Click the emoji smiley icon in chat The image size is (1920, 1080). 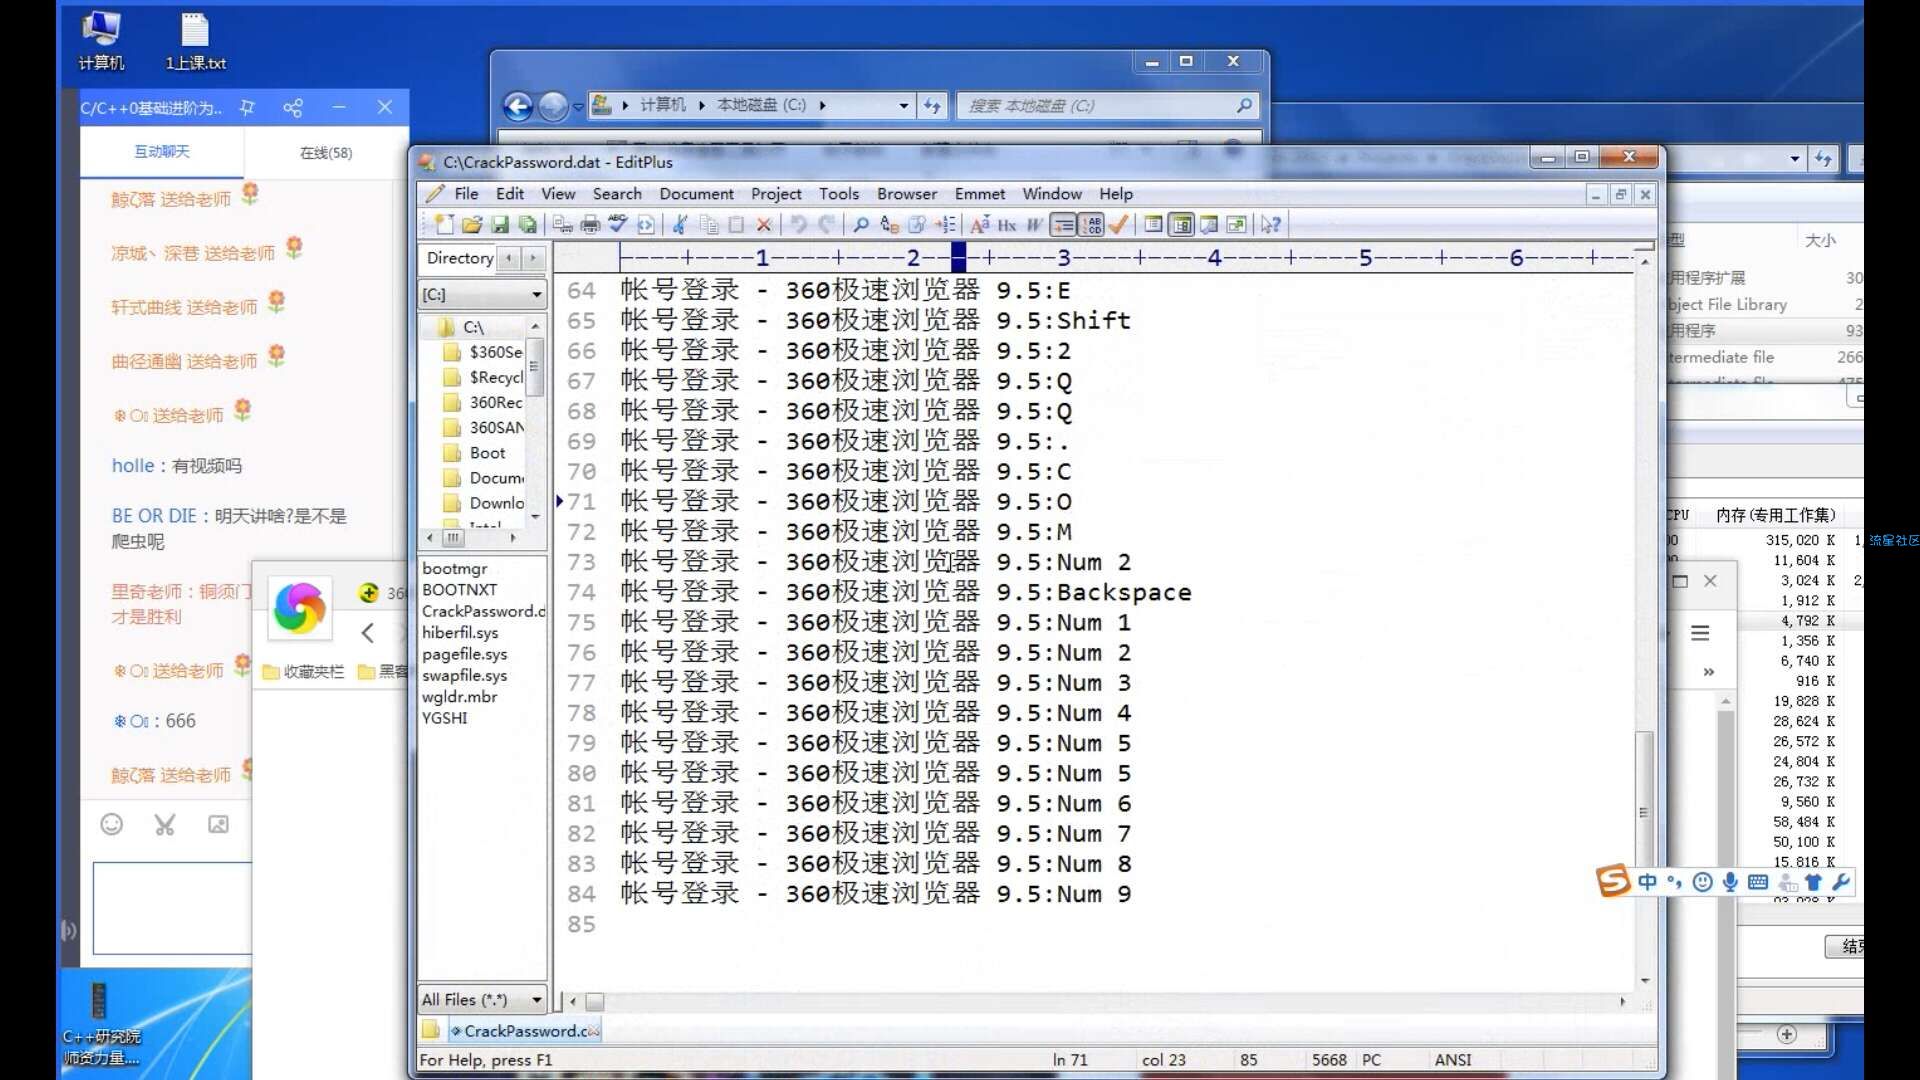tap(112, 824)
